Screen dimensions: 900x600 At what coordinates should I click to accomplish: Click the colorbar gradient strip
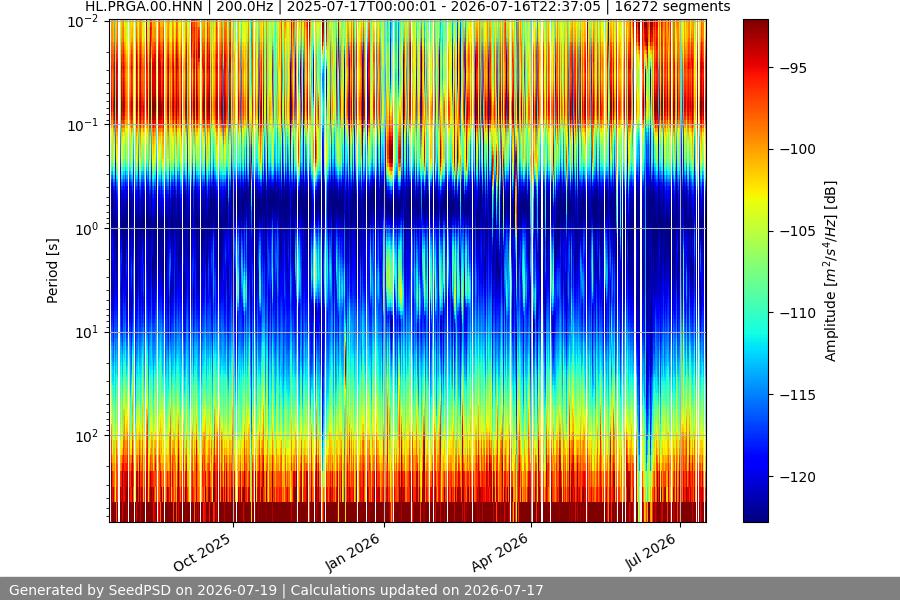tap(755, 271)
